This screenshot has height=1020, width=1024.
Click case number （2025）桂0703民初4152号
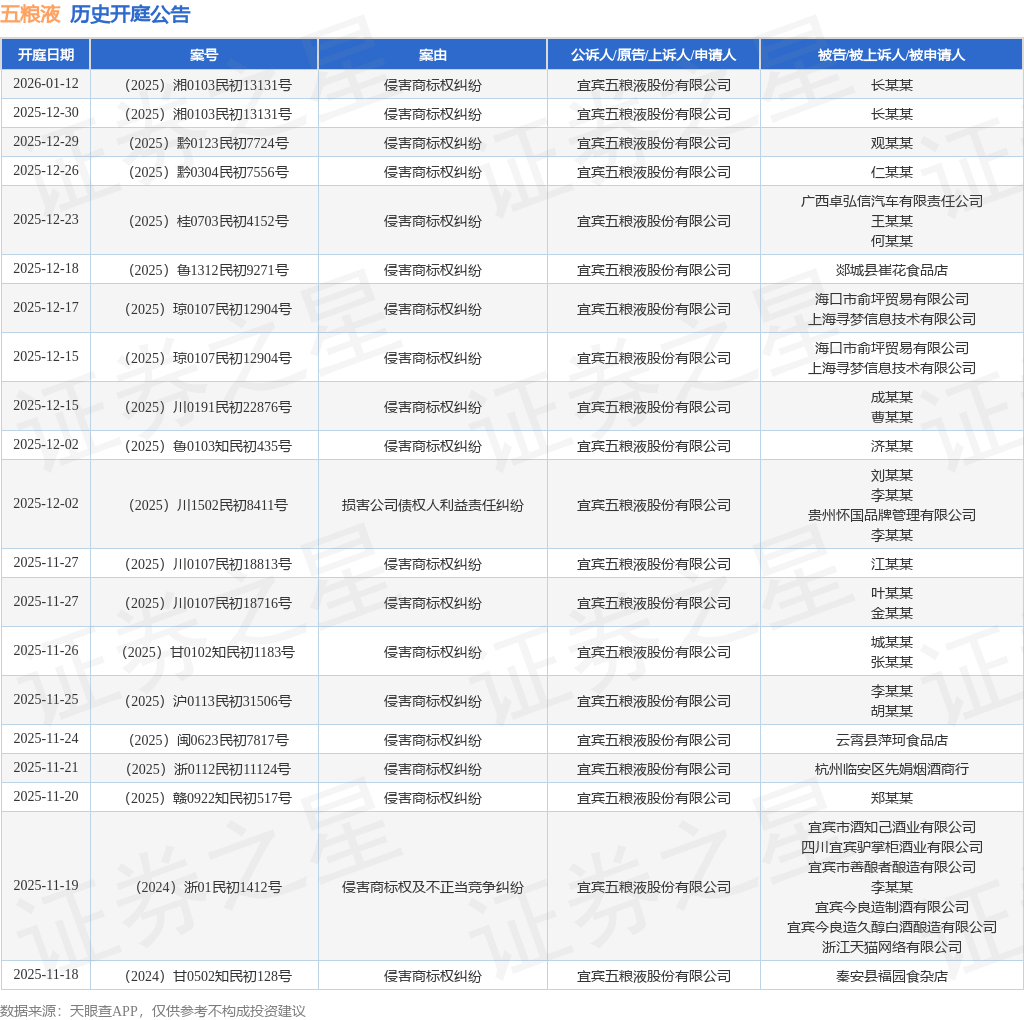tap(208, 221)
